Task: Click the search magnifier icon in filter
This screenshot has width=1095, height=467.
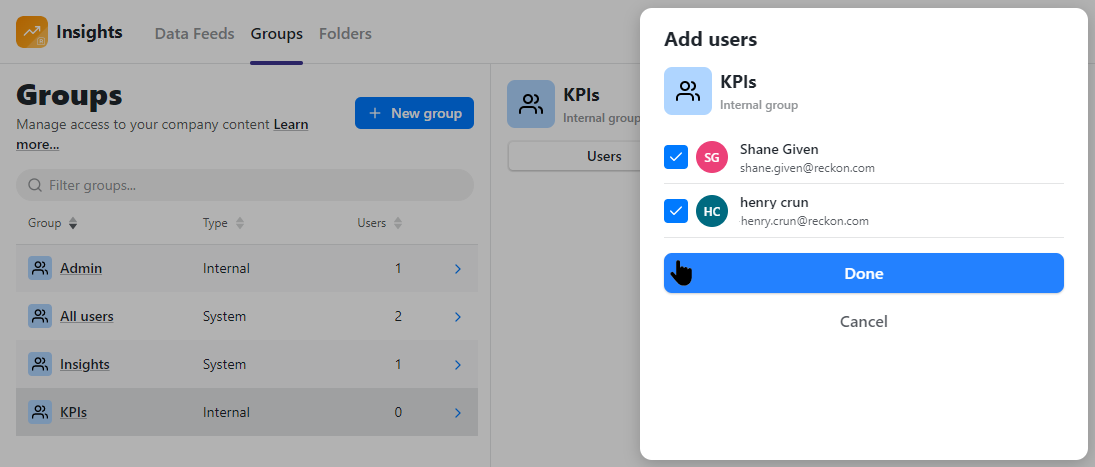Action: 35,186
